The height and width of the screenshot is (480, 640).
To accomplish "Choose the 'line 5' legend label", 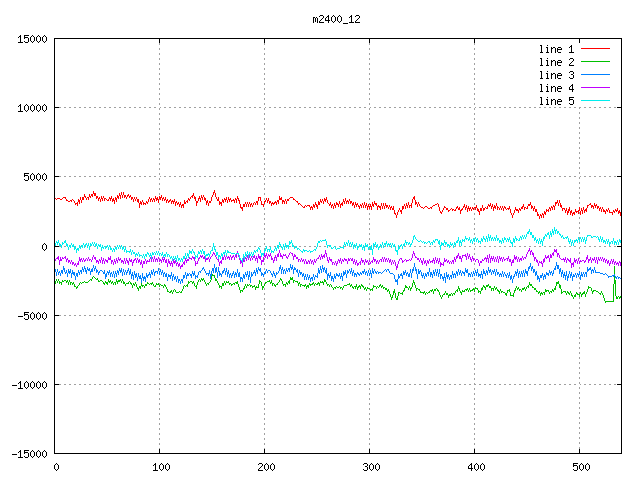I will pyautogui.click(x=556, y=101).
